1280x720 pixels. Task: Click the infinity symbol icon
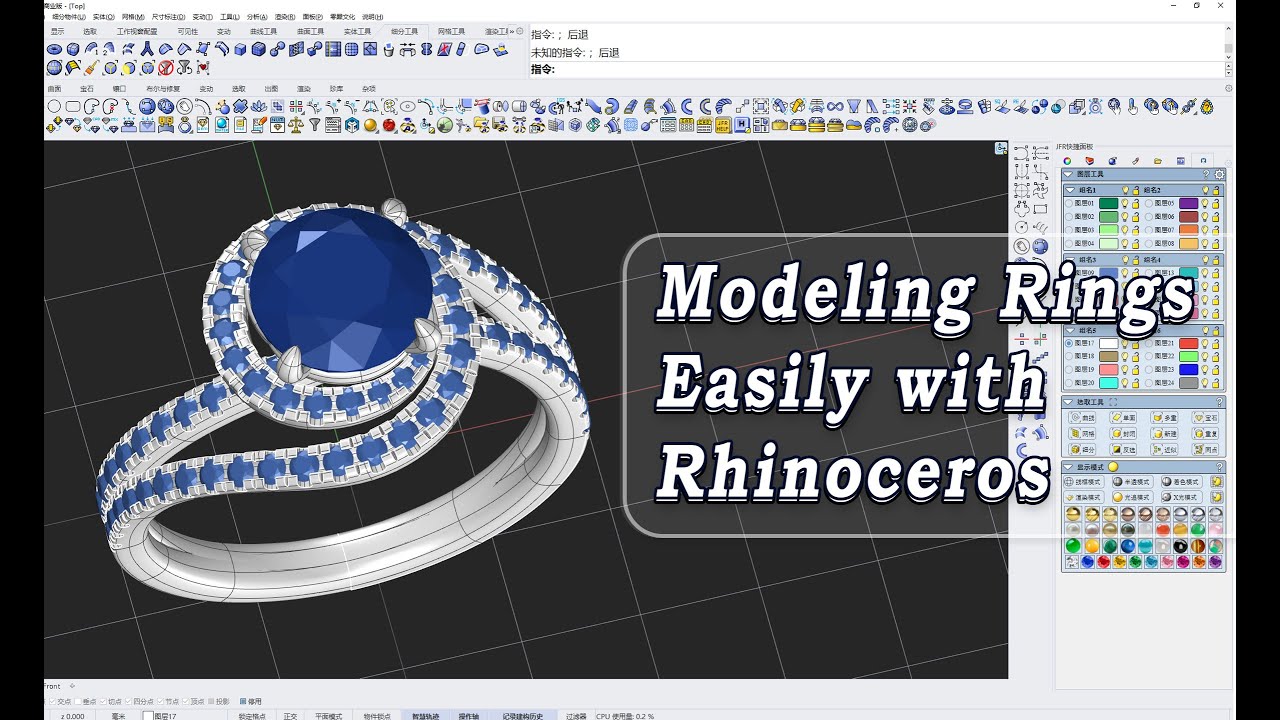click(835, 105)
